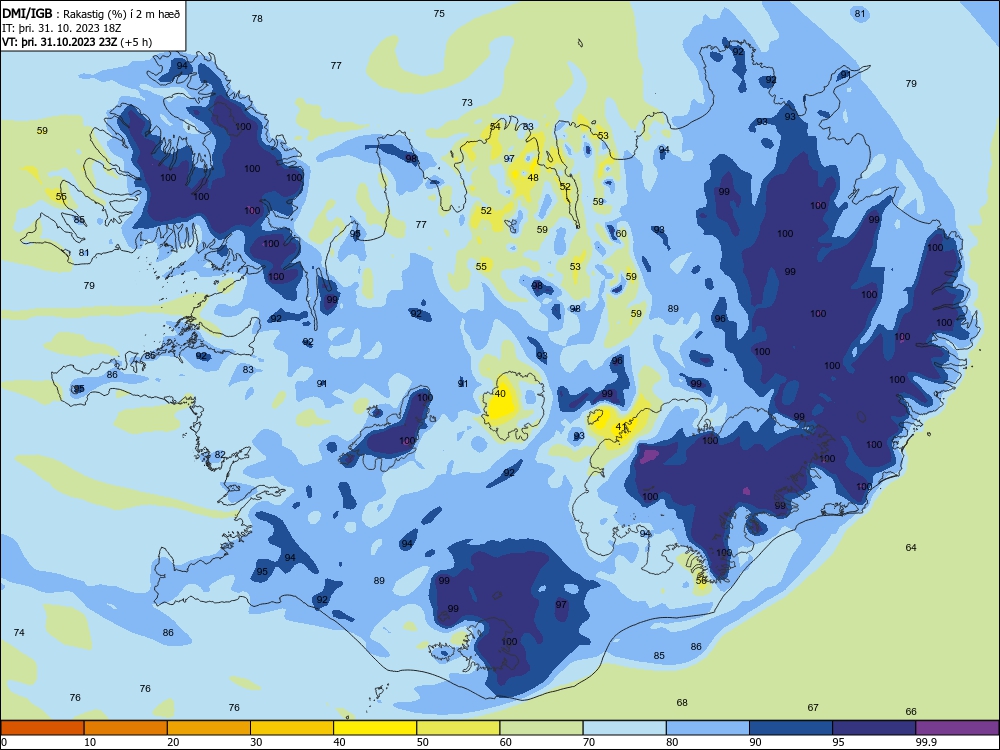Viewport: 1000px width, 750px height.
Task: Click the light blue 70–80 legend swatch
Action: click(624, 728)
